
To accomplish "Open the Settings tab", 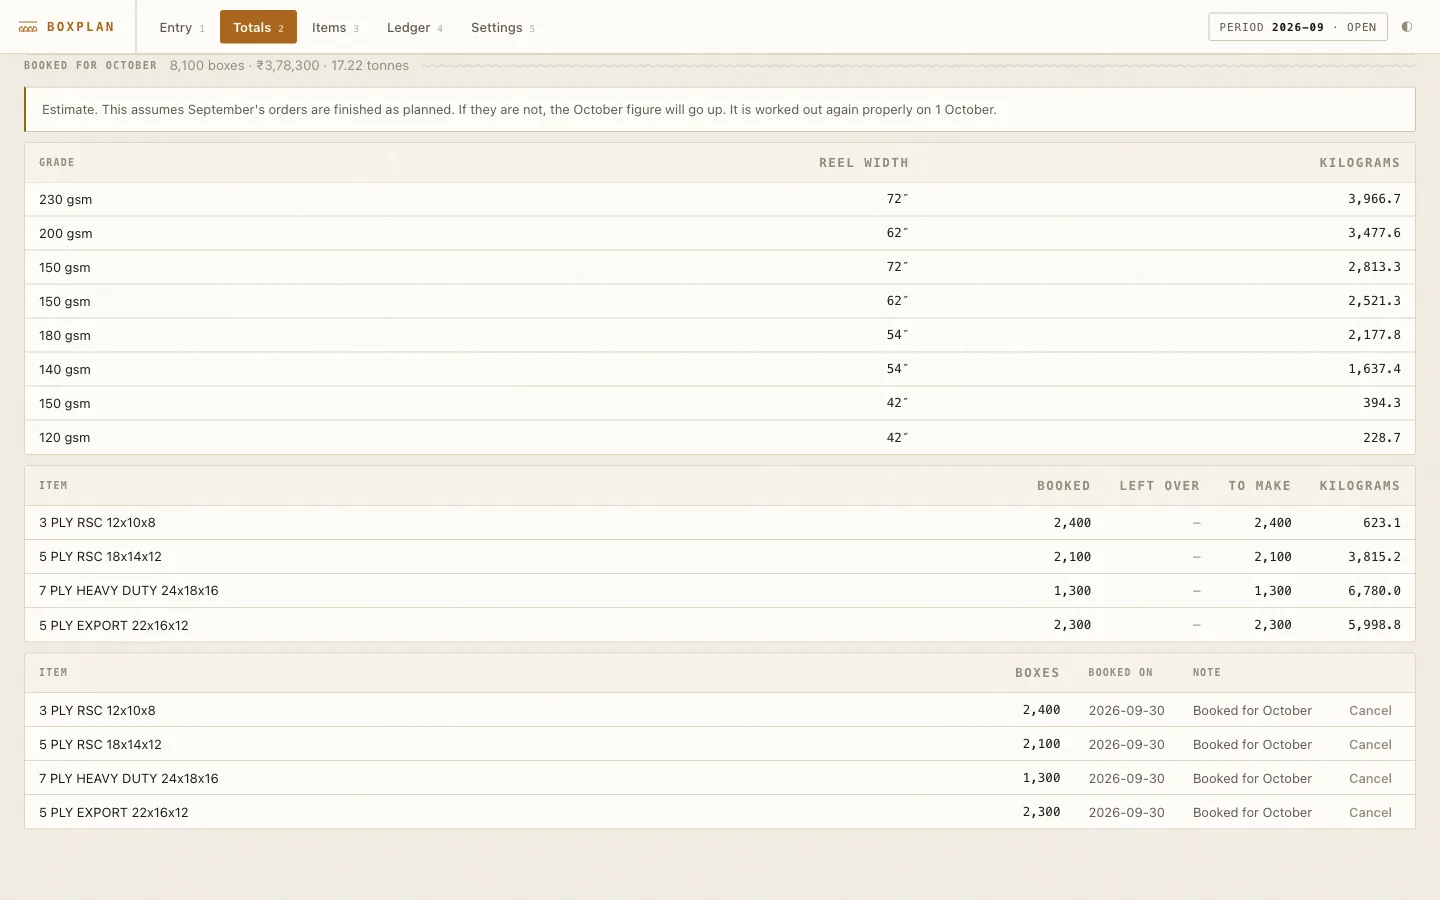I will [x=502, y=27].
